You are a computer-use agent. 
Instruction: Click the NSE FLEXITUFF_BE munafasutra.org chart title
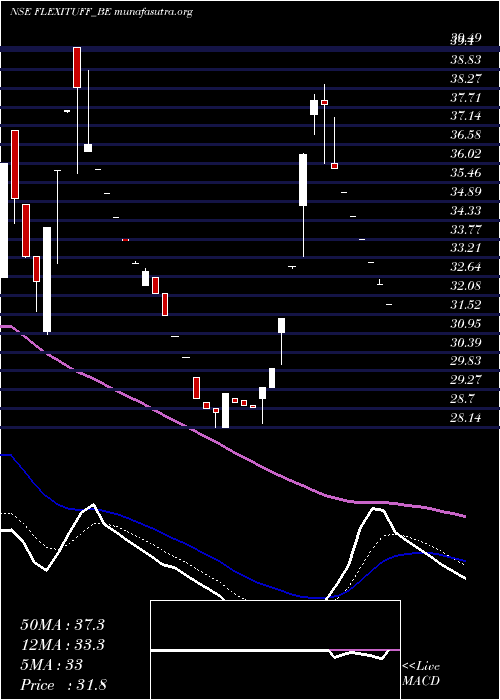coord(101,12)
